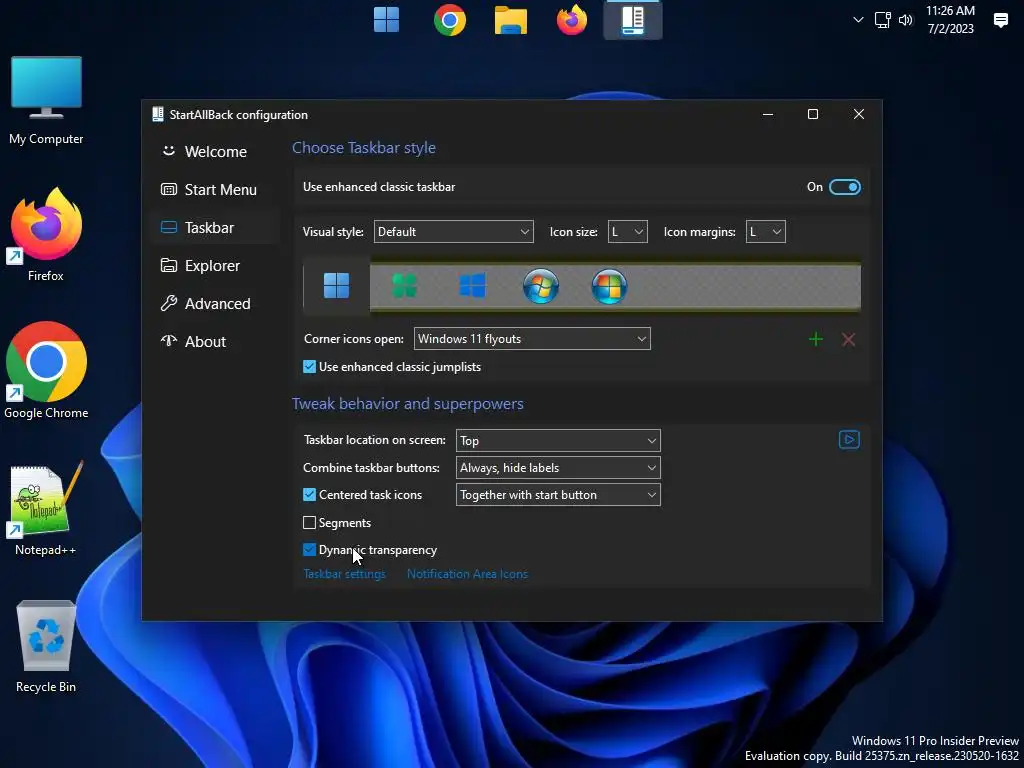Minimize the StartAllBack configuration window
The height and width of the screenshot is (768, 1024).
(768, 114)
